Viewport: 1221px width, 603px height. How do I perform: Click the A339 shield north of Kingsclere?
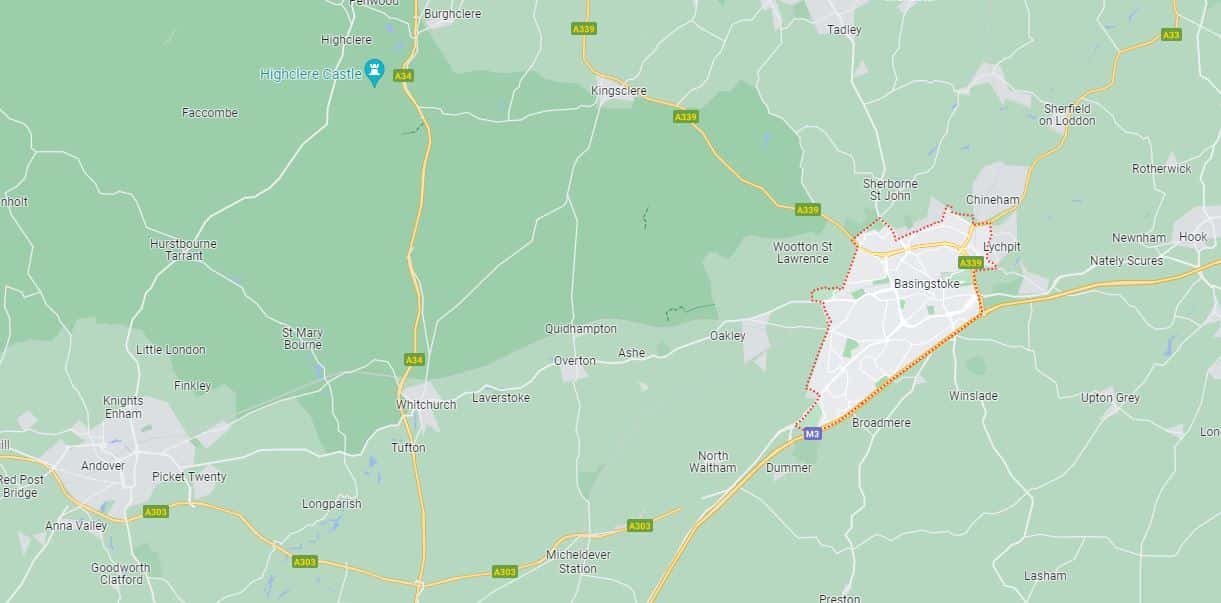[x=584, y=29]
